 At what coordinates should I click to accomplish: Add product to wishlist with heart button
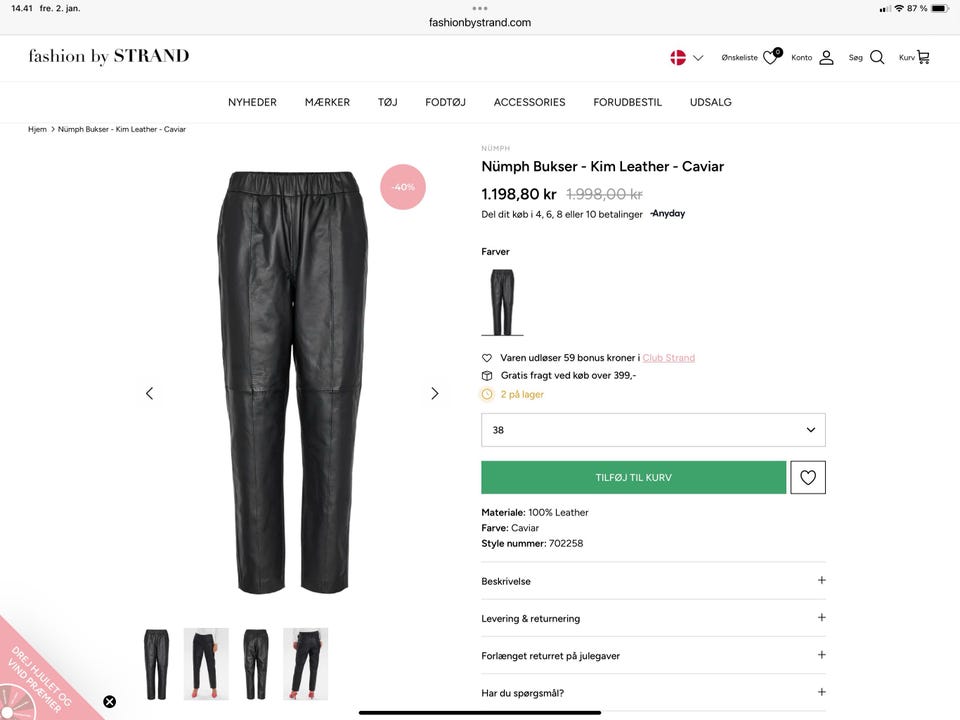click(808, 477)
